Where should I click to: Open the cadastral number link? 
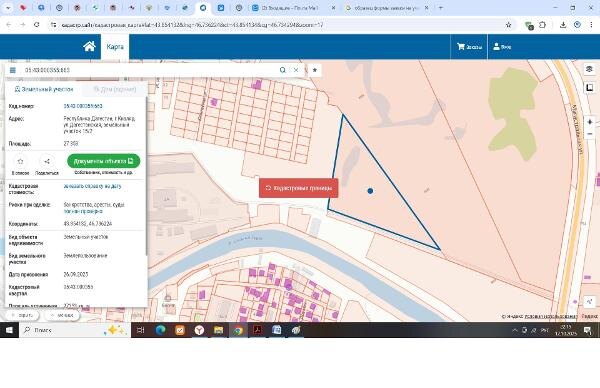83,106
